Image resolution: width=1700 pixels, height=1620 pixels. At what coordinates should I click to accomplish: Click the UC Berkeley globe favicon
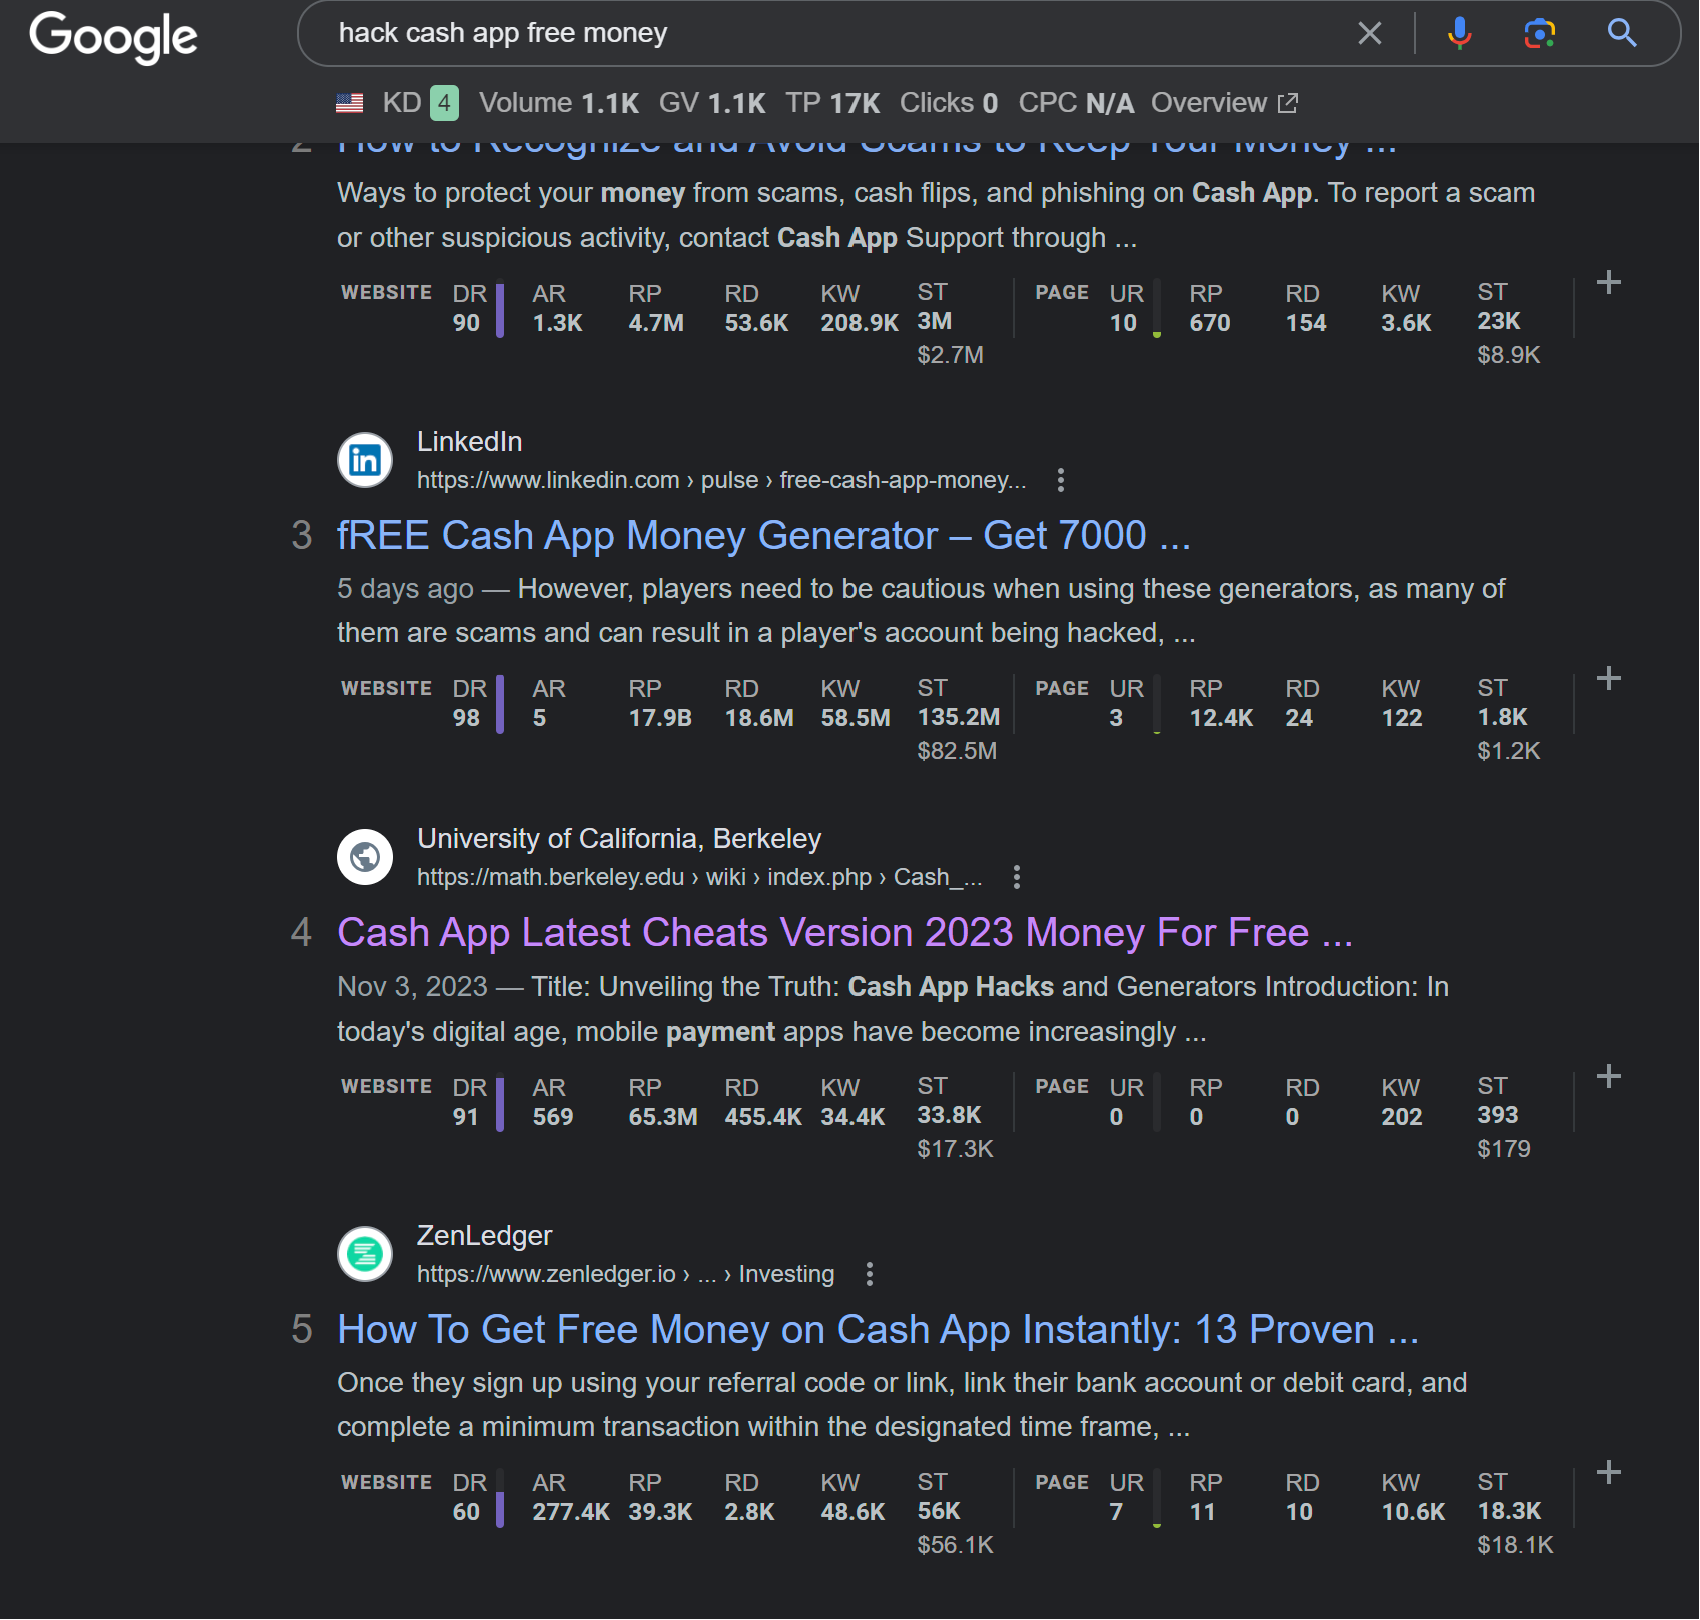tap(365, 857)
